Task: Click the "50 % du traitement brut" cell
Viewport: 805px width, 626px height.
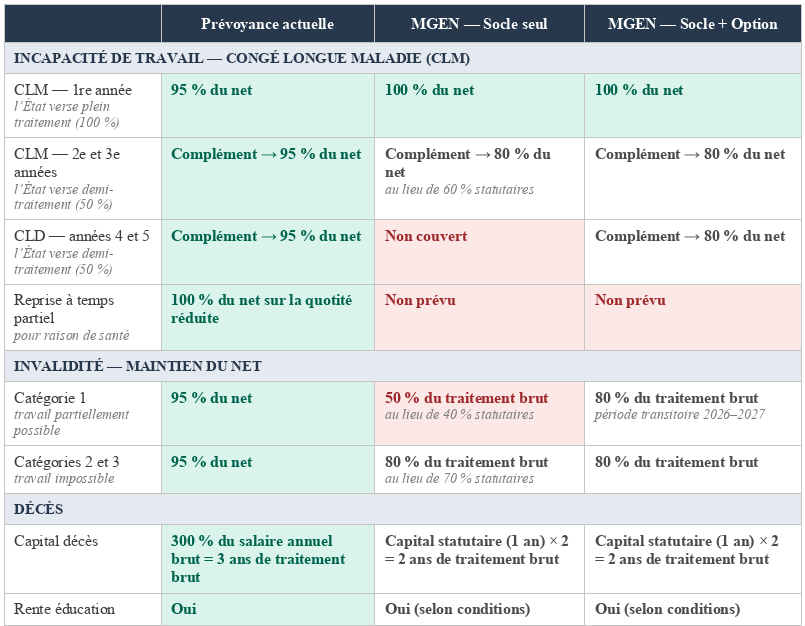Action: click(x=466, y=398)
